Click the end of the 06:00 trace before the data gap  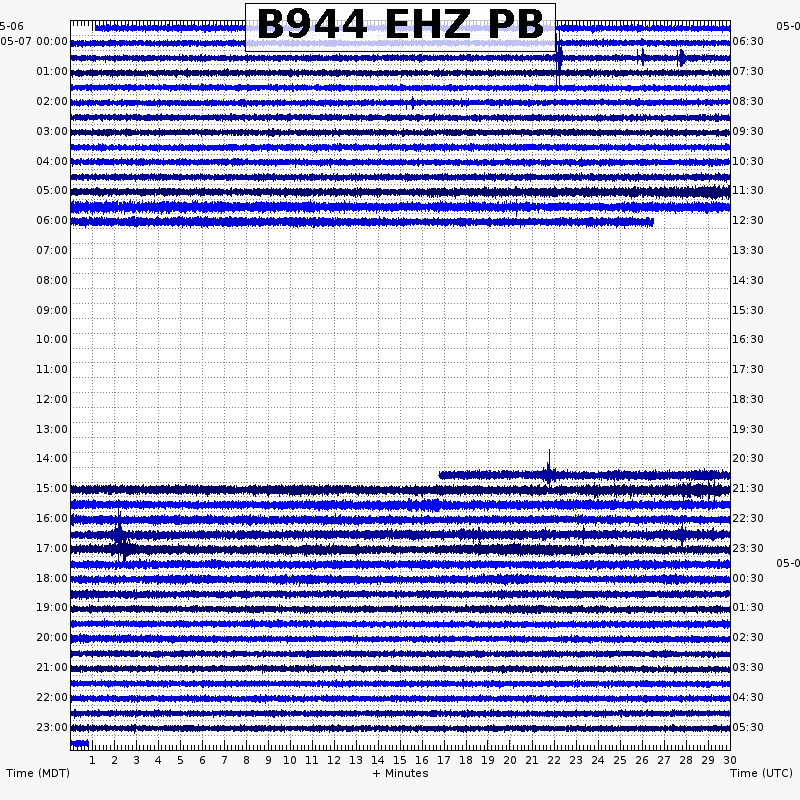(651, 222)
